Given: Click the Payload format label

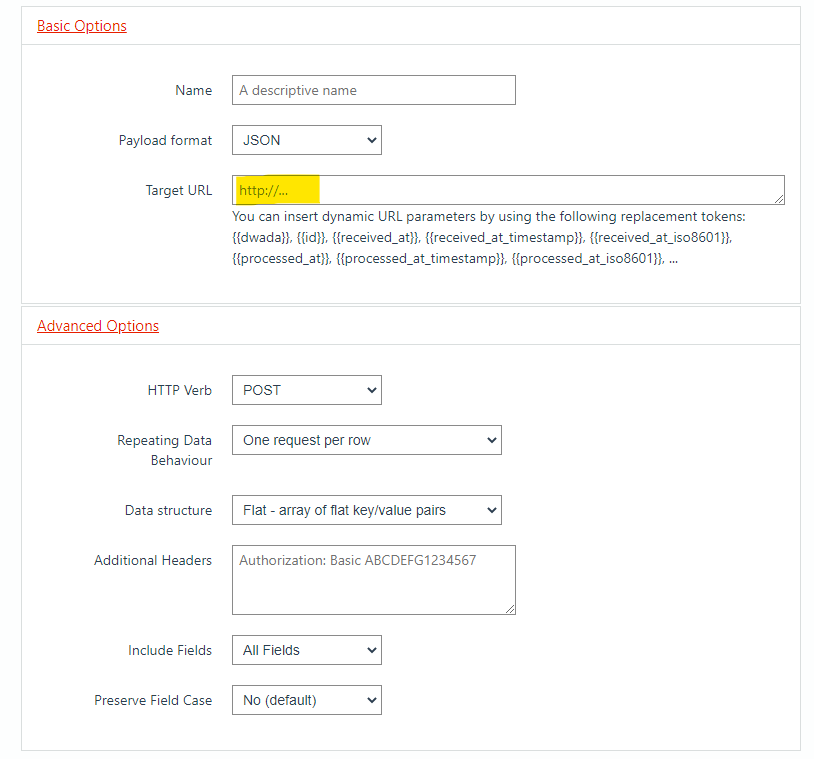Looking at the screenshot, I should coord(165,140).
